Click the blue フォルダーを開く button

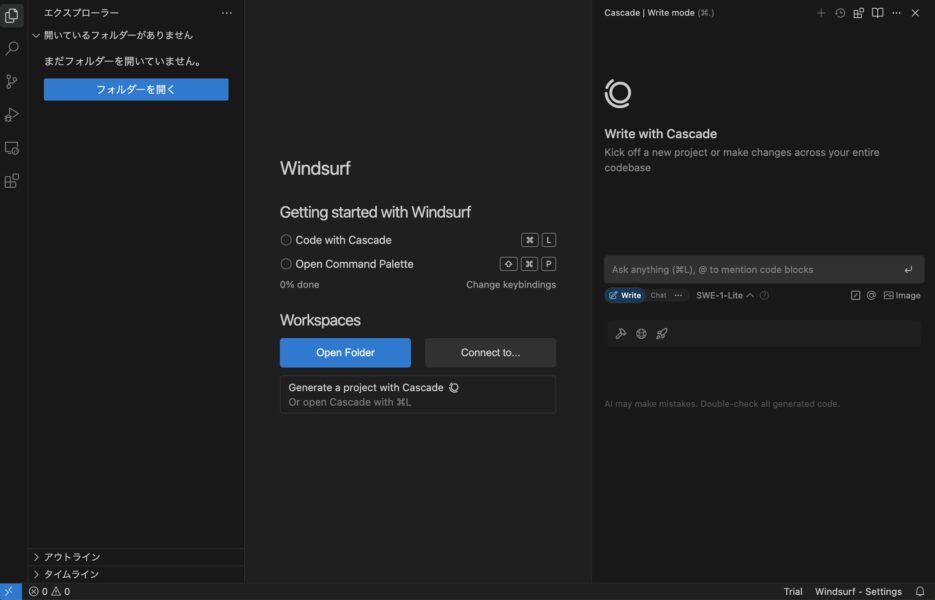pyautogui.click(x=136, y=89)
